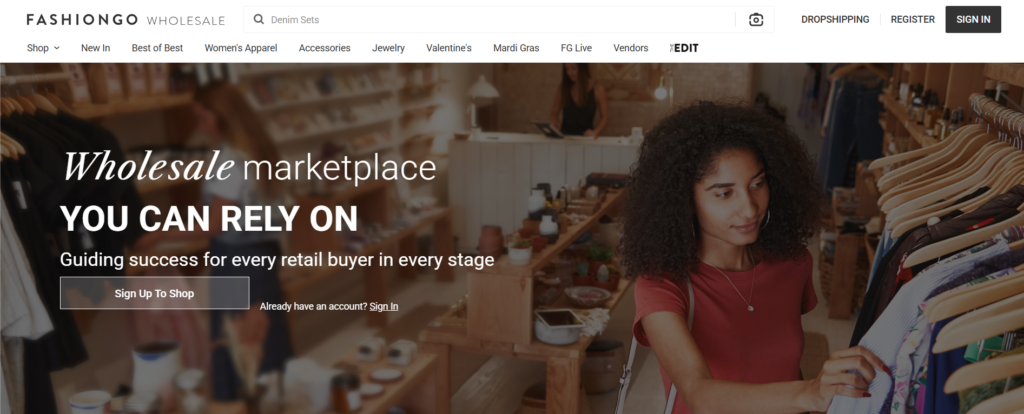Image resolution: width=1024 pixels, height=414 pixels.
Task: Go to Best of Best
Action: [x=157, y=48]
